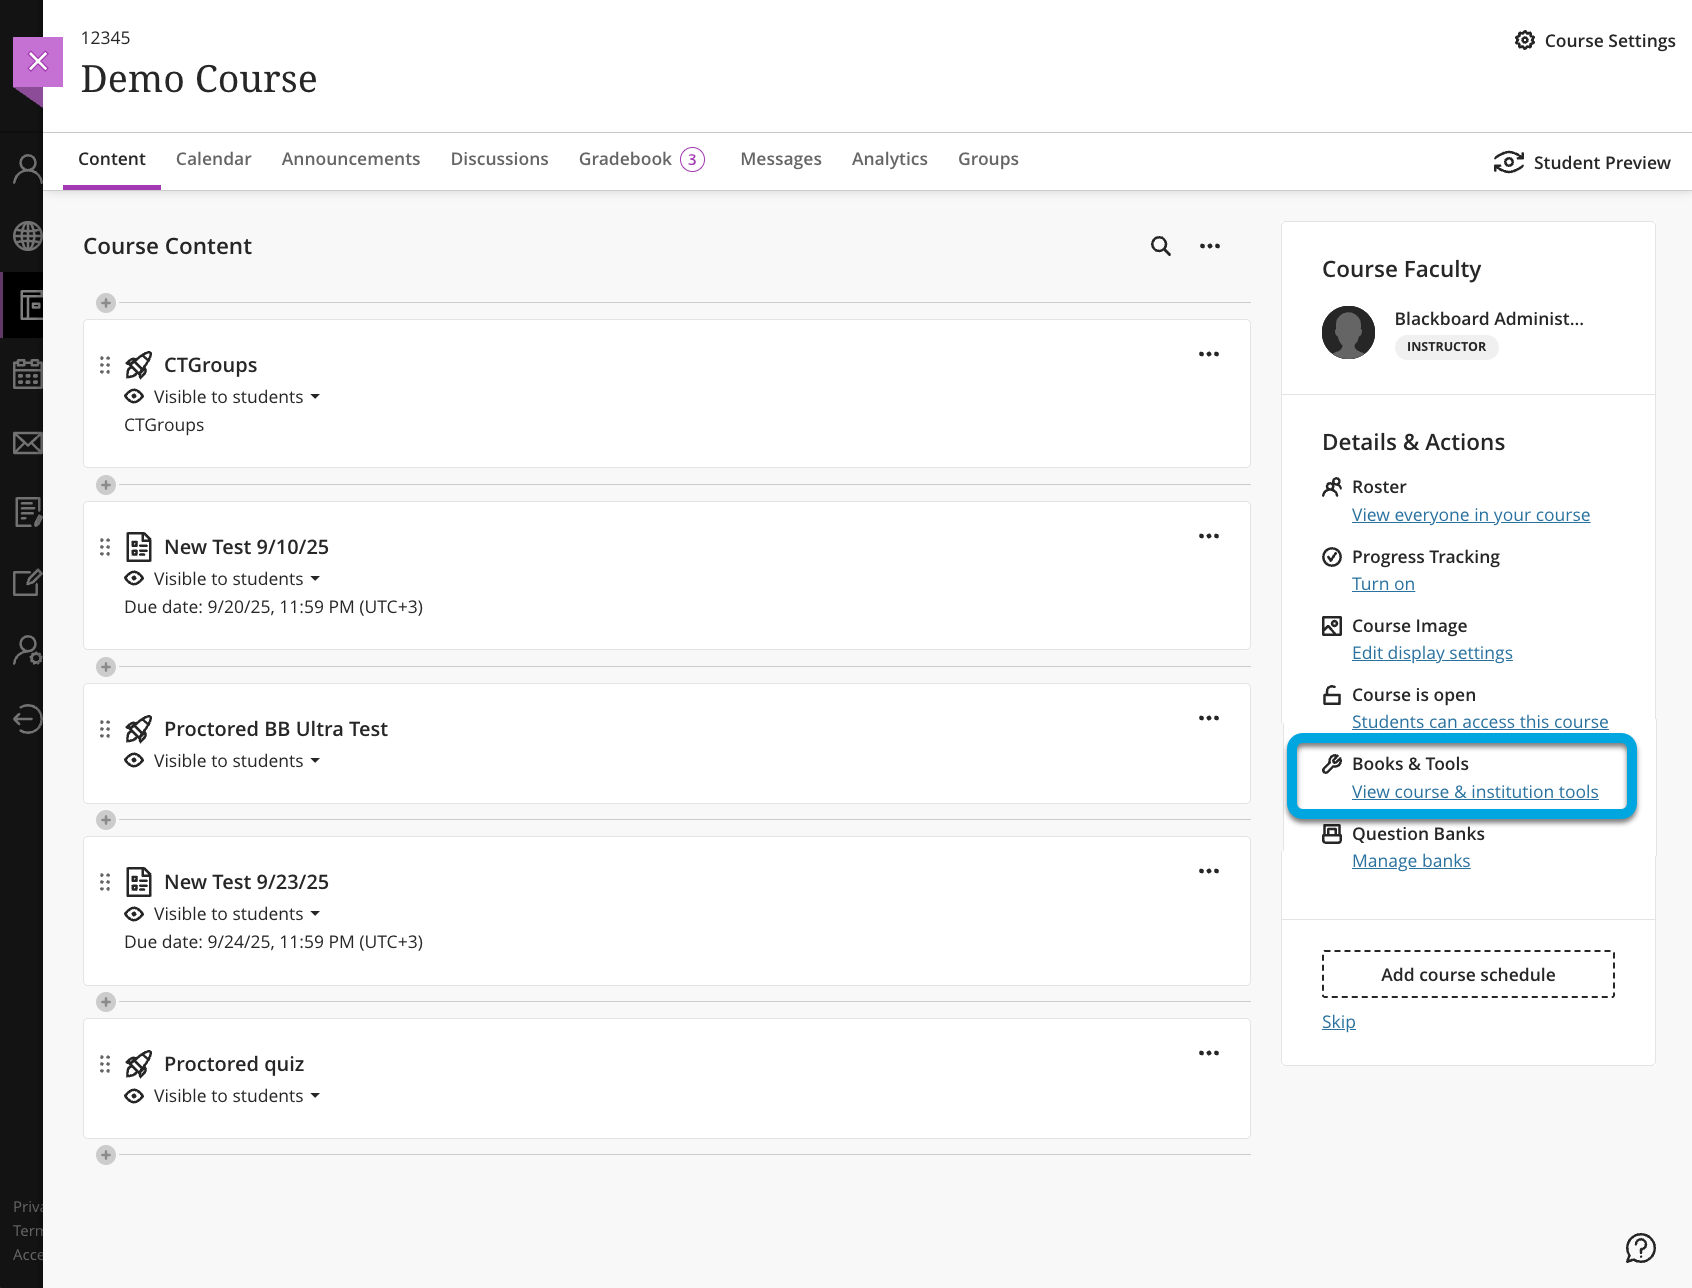Screen dimensions: 1692x1288
Task: Open options menu for New Test 9/23/25
Action: [x=1208, y=871]
